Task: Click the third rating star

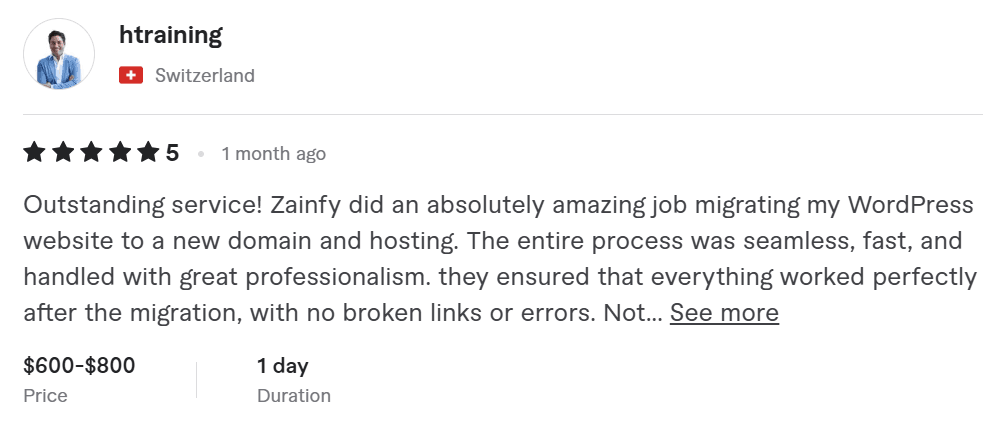Action: tap(91, 153)
